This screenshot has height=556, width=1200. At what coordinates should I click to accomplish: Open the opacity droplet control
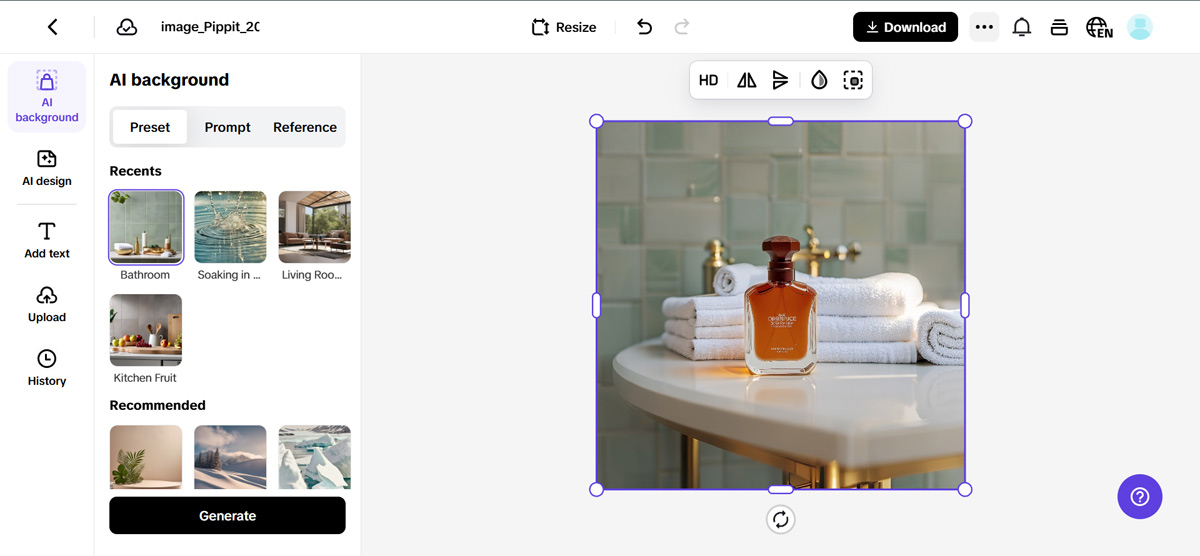point(819,81)
